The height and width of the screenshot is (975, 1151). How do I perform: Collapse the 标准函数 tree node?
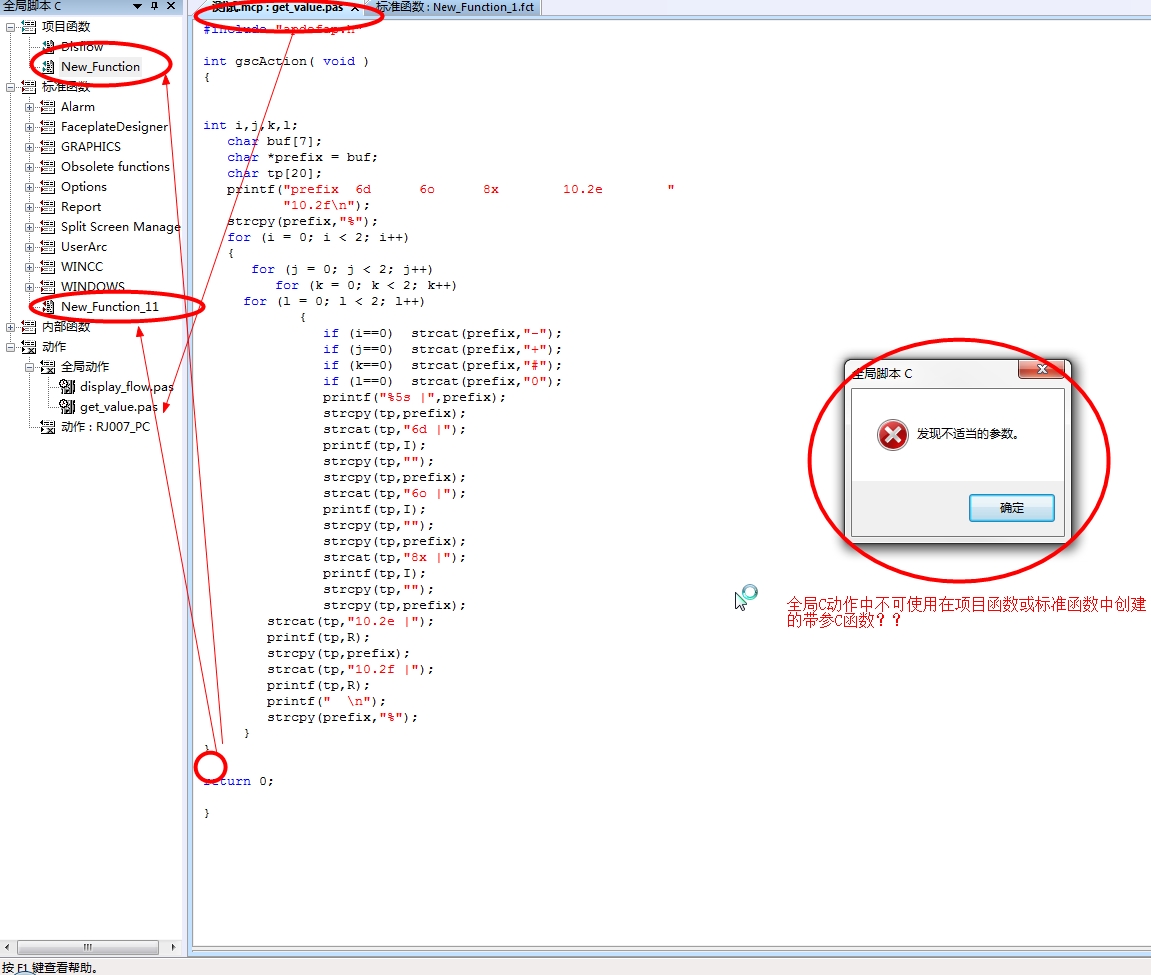pos(10,87)
